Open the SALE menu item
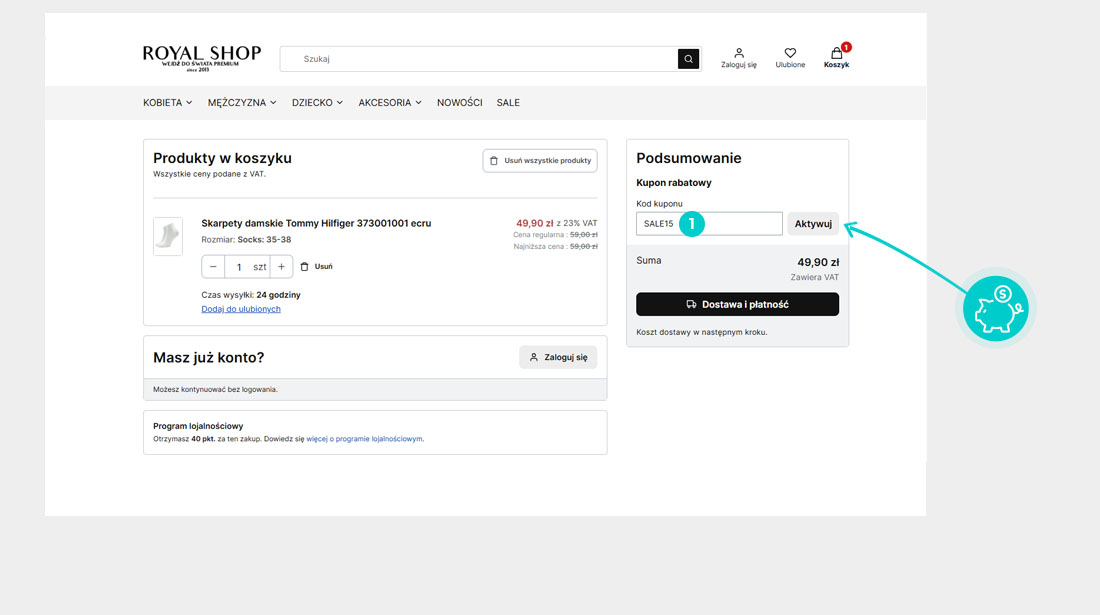Screen dimensions: 1100x615 tap(508, 102)
